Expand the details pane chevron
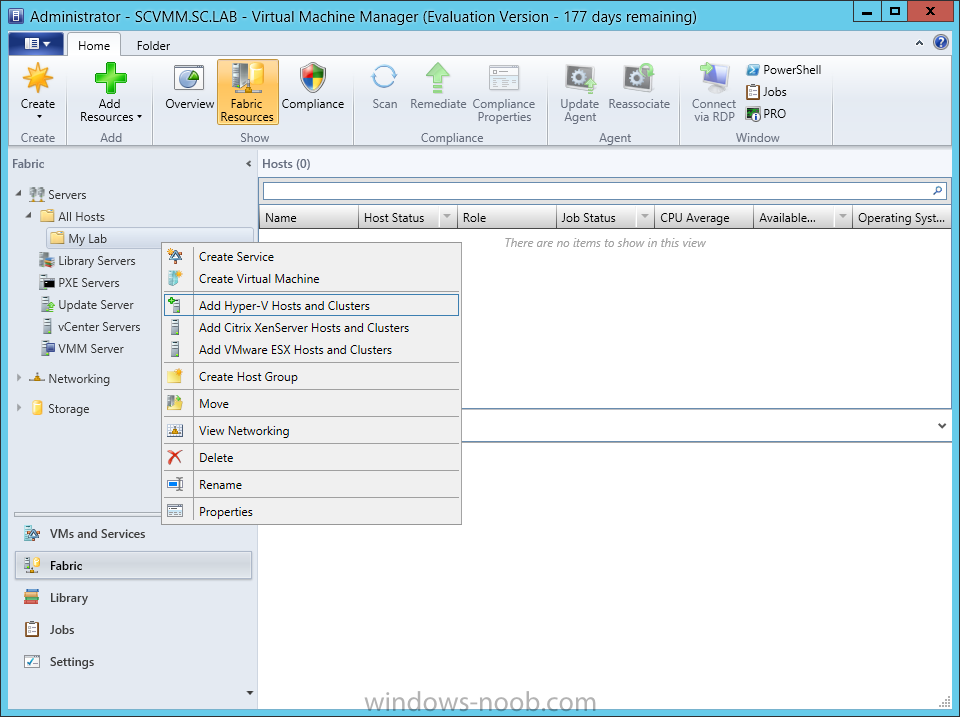This screenshot has height=717, width=960. click(942, 425)
